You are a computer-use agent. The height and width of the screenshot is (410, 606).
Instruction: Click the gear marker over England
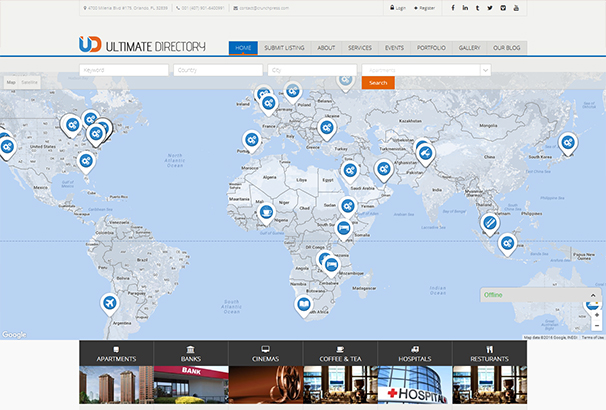click(x=269, y=105)
